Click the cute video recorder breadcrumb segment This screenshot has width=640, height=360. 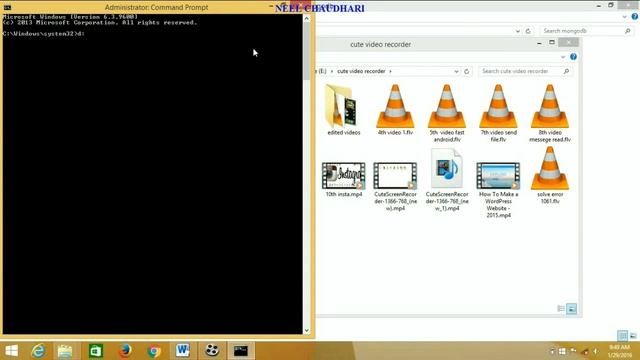(x=361, y=71)
